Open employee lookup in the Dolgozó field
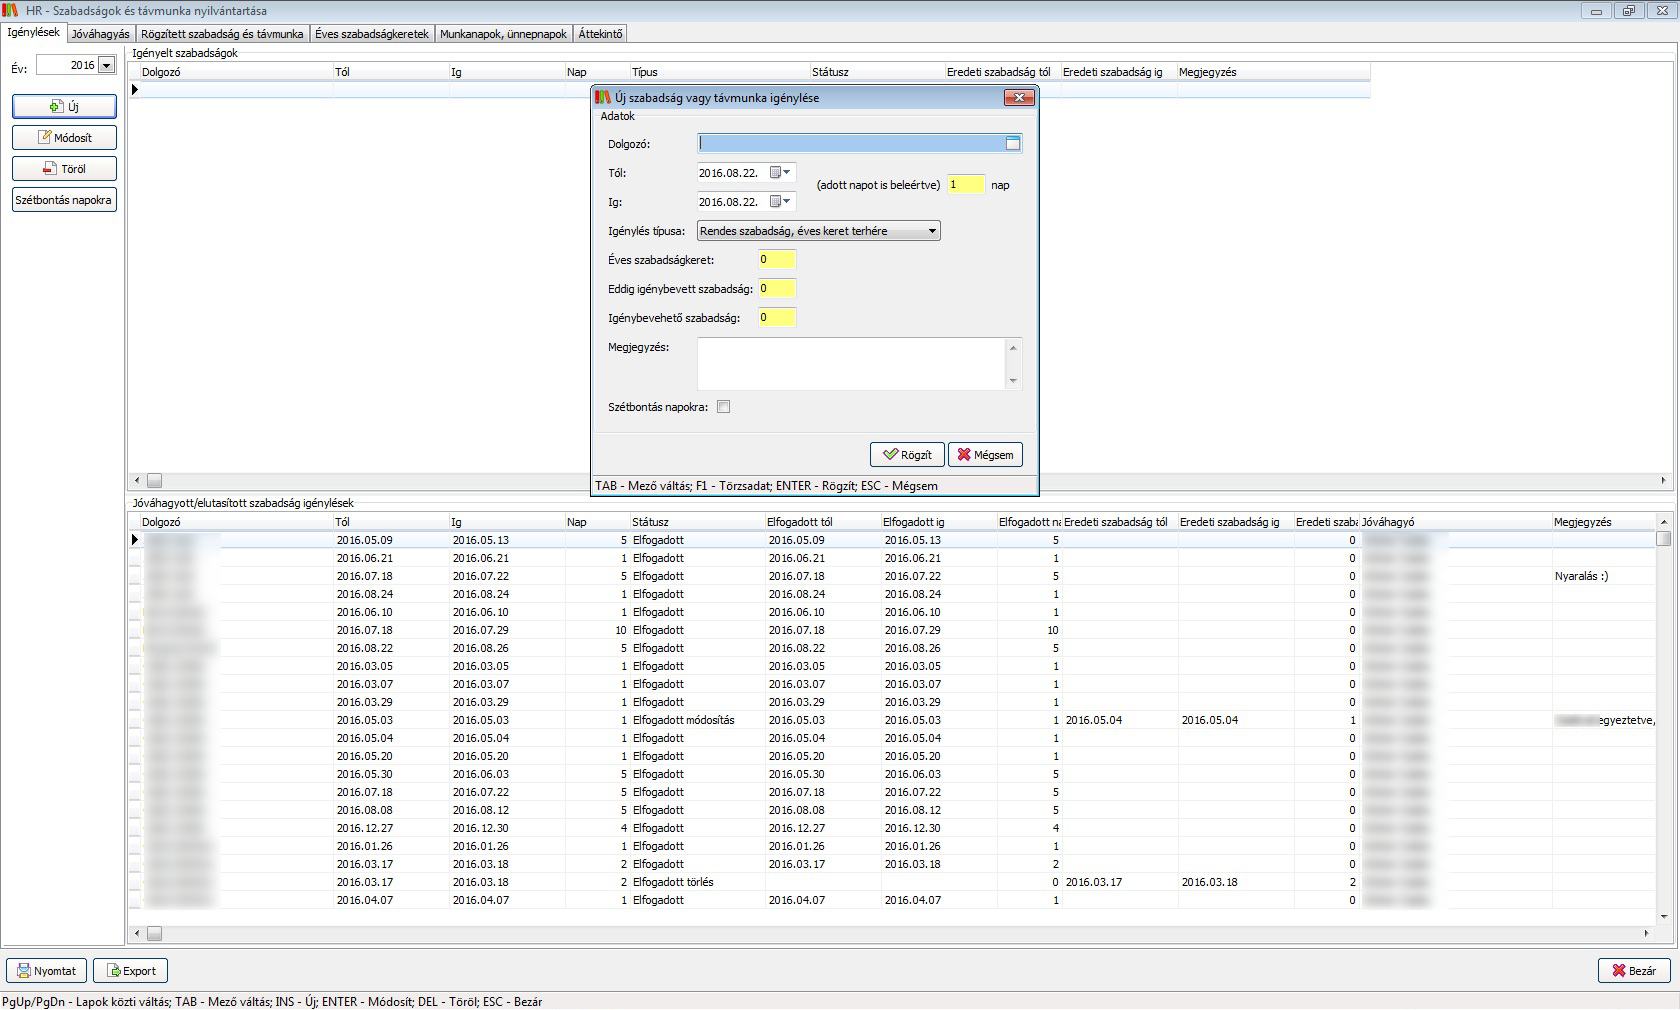Screen dimensions: 1680x1010 1012,144
